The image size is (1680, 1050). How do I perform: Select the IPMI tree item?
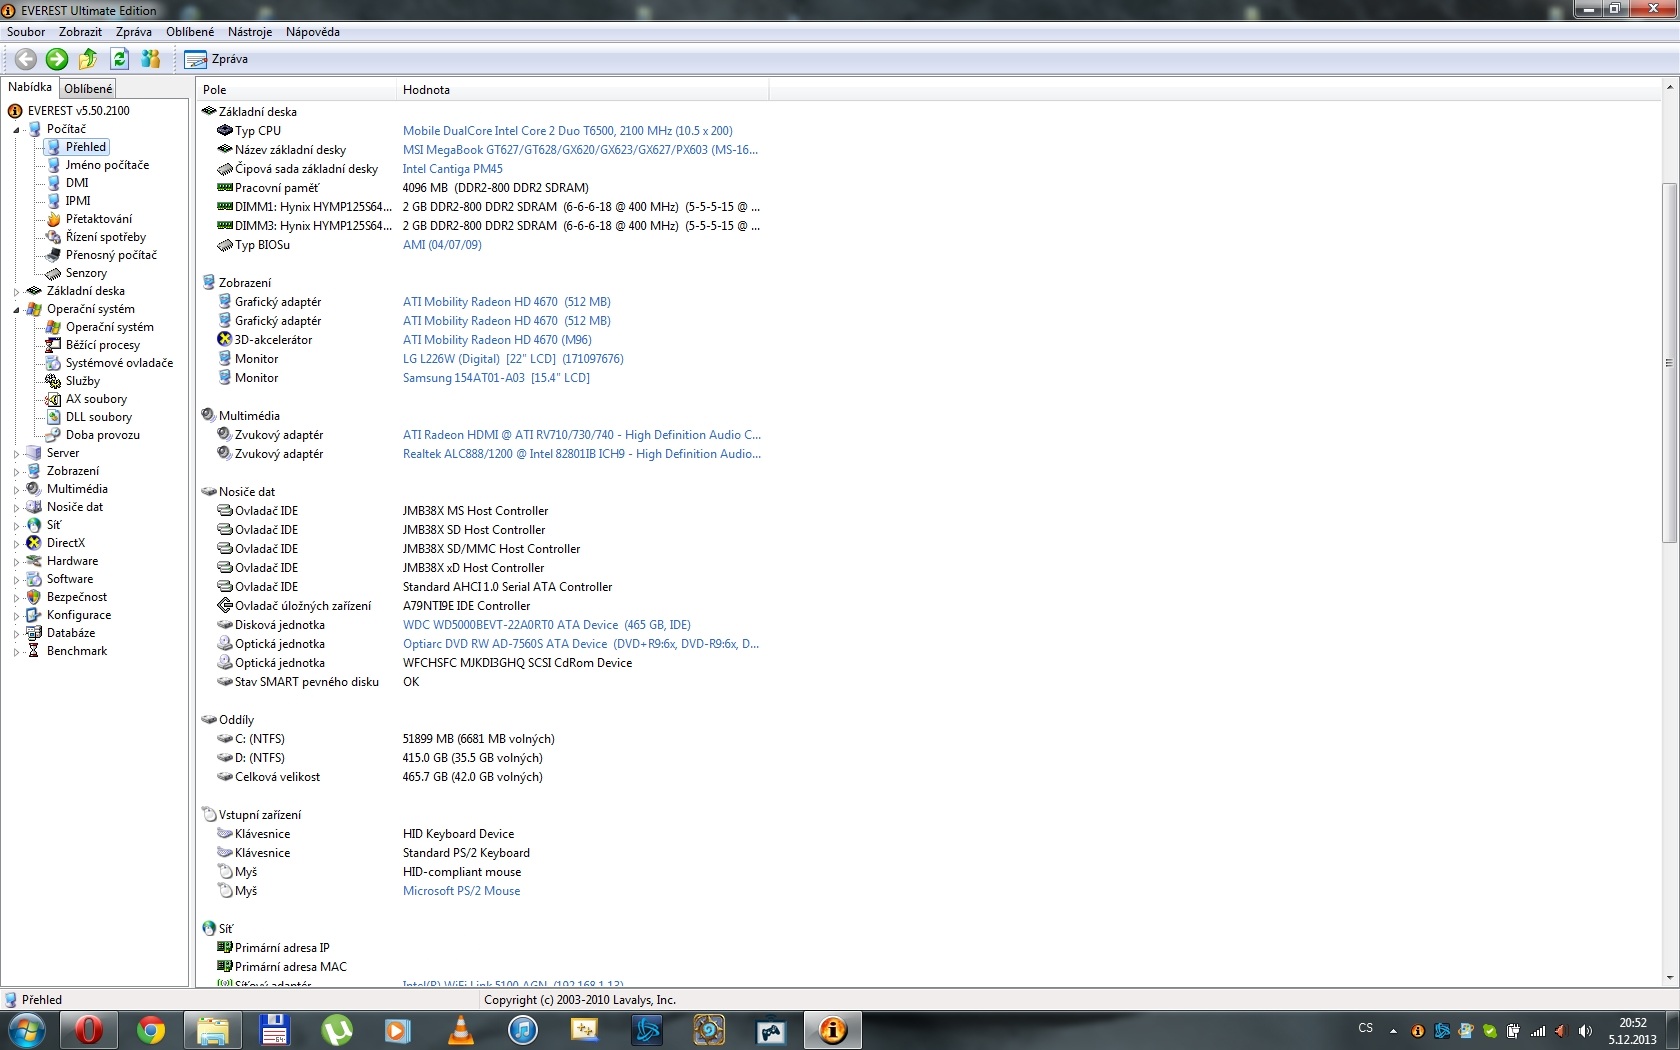[x=78, y=201]
